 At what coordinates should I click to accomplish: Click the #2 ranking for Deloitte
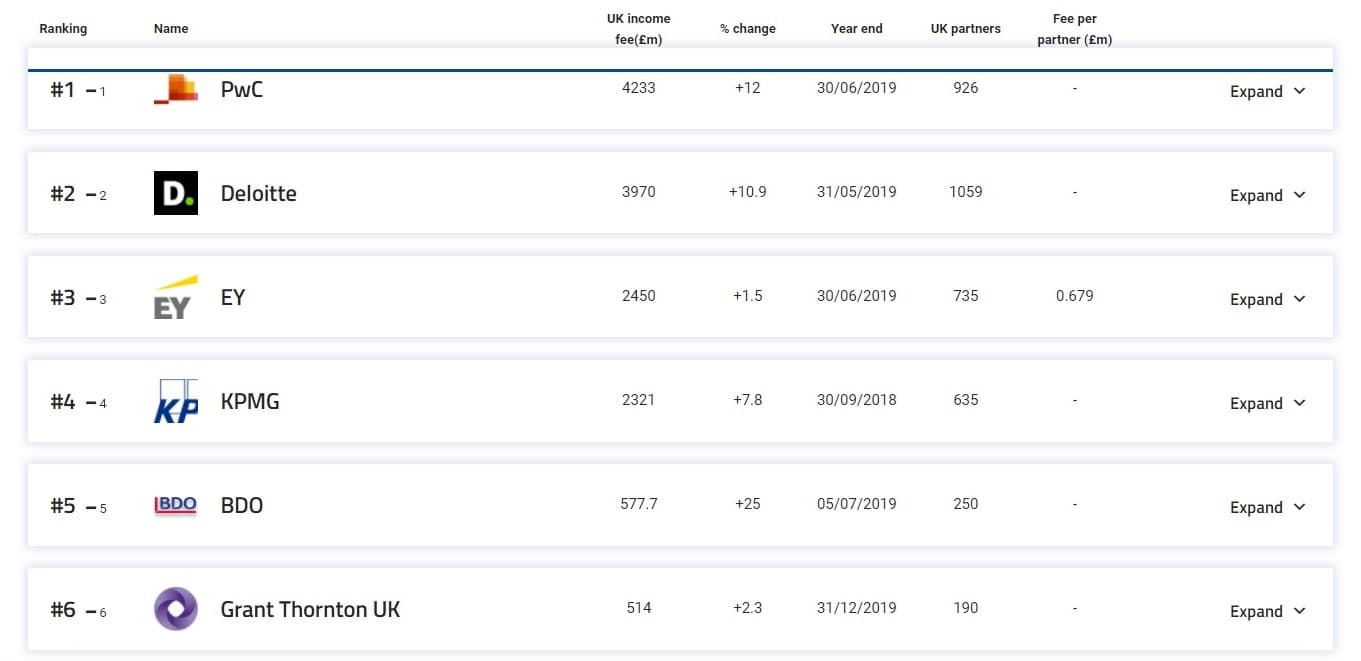coord(63,193)
